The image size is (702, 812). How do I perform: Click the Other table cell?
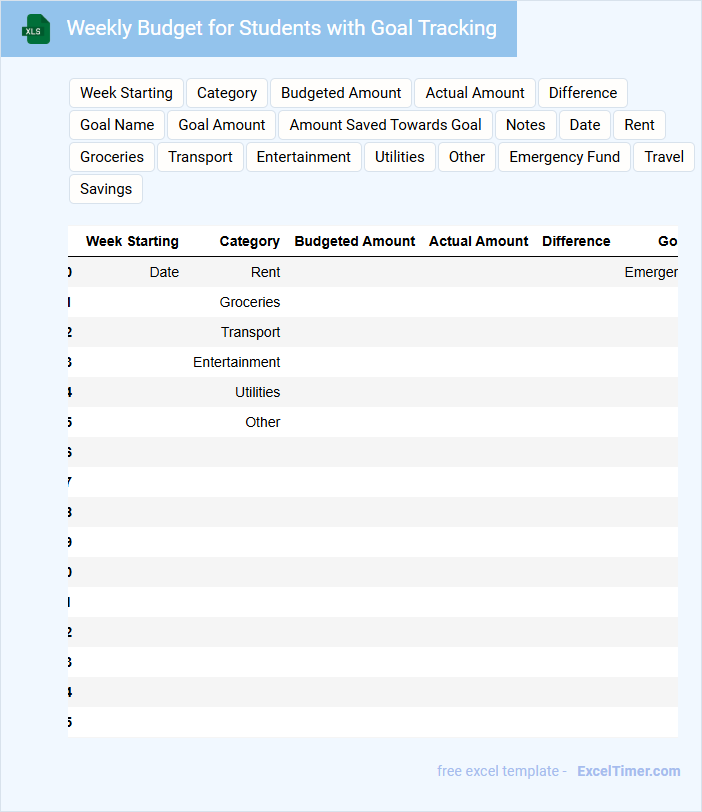262,423
